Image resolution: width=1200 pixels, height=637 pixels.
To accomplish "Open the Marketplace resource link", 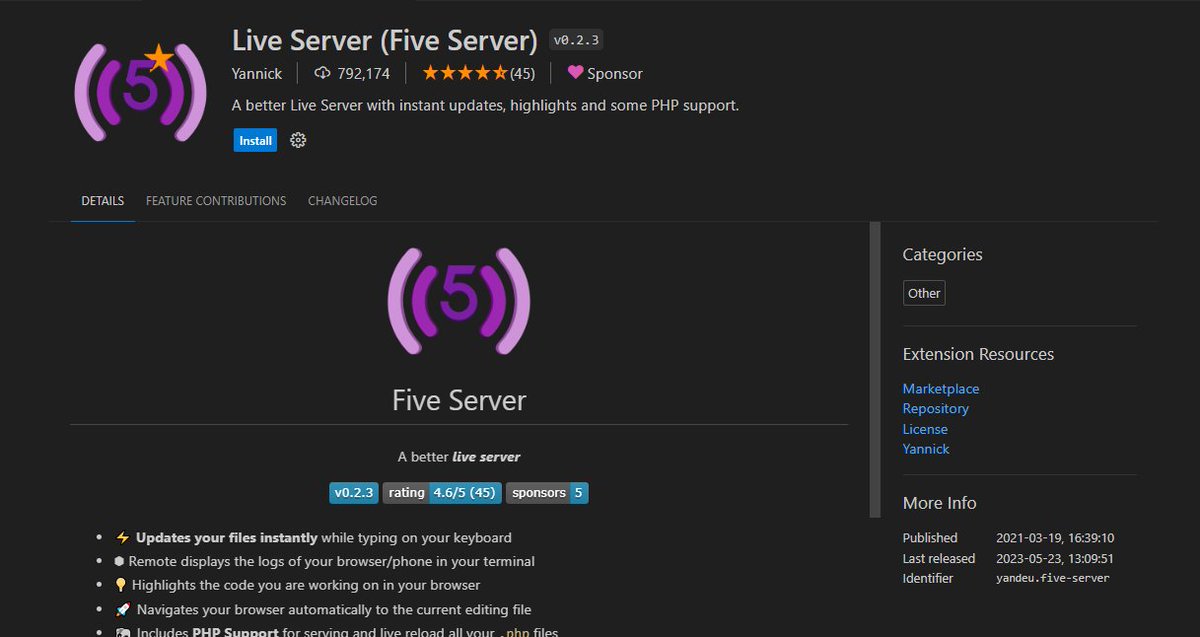I will 941,389.
